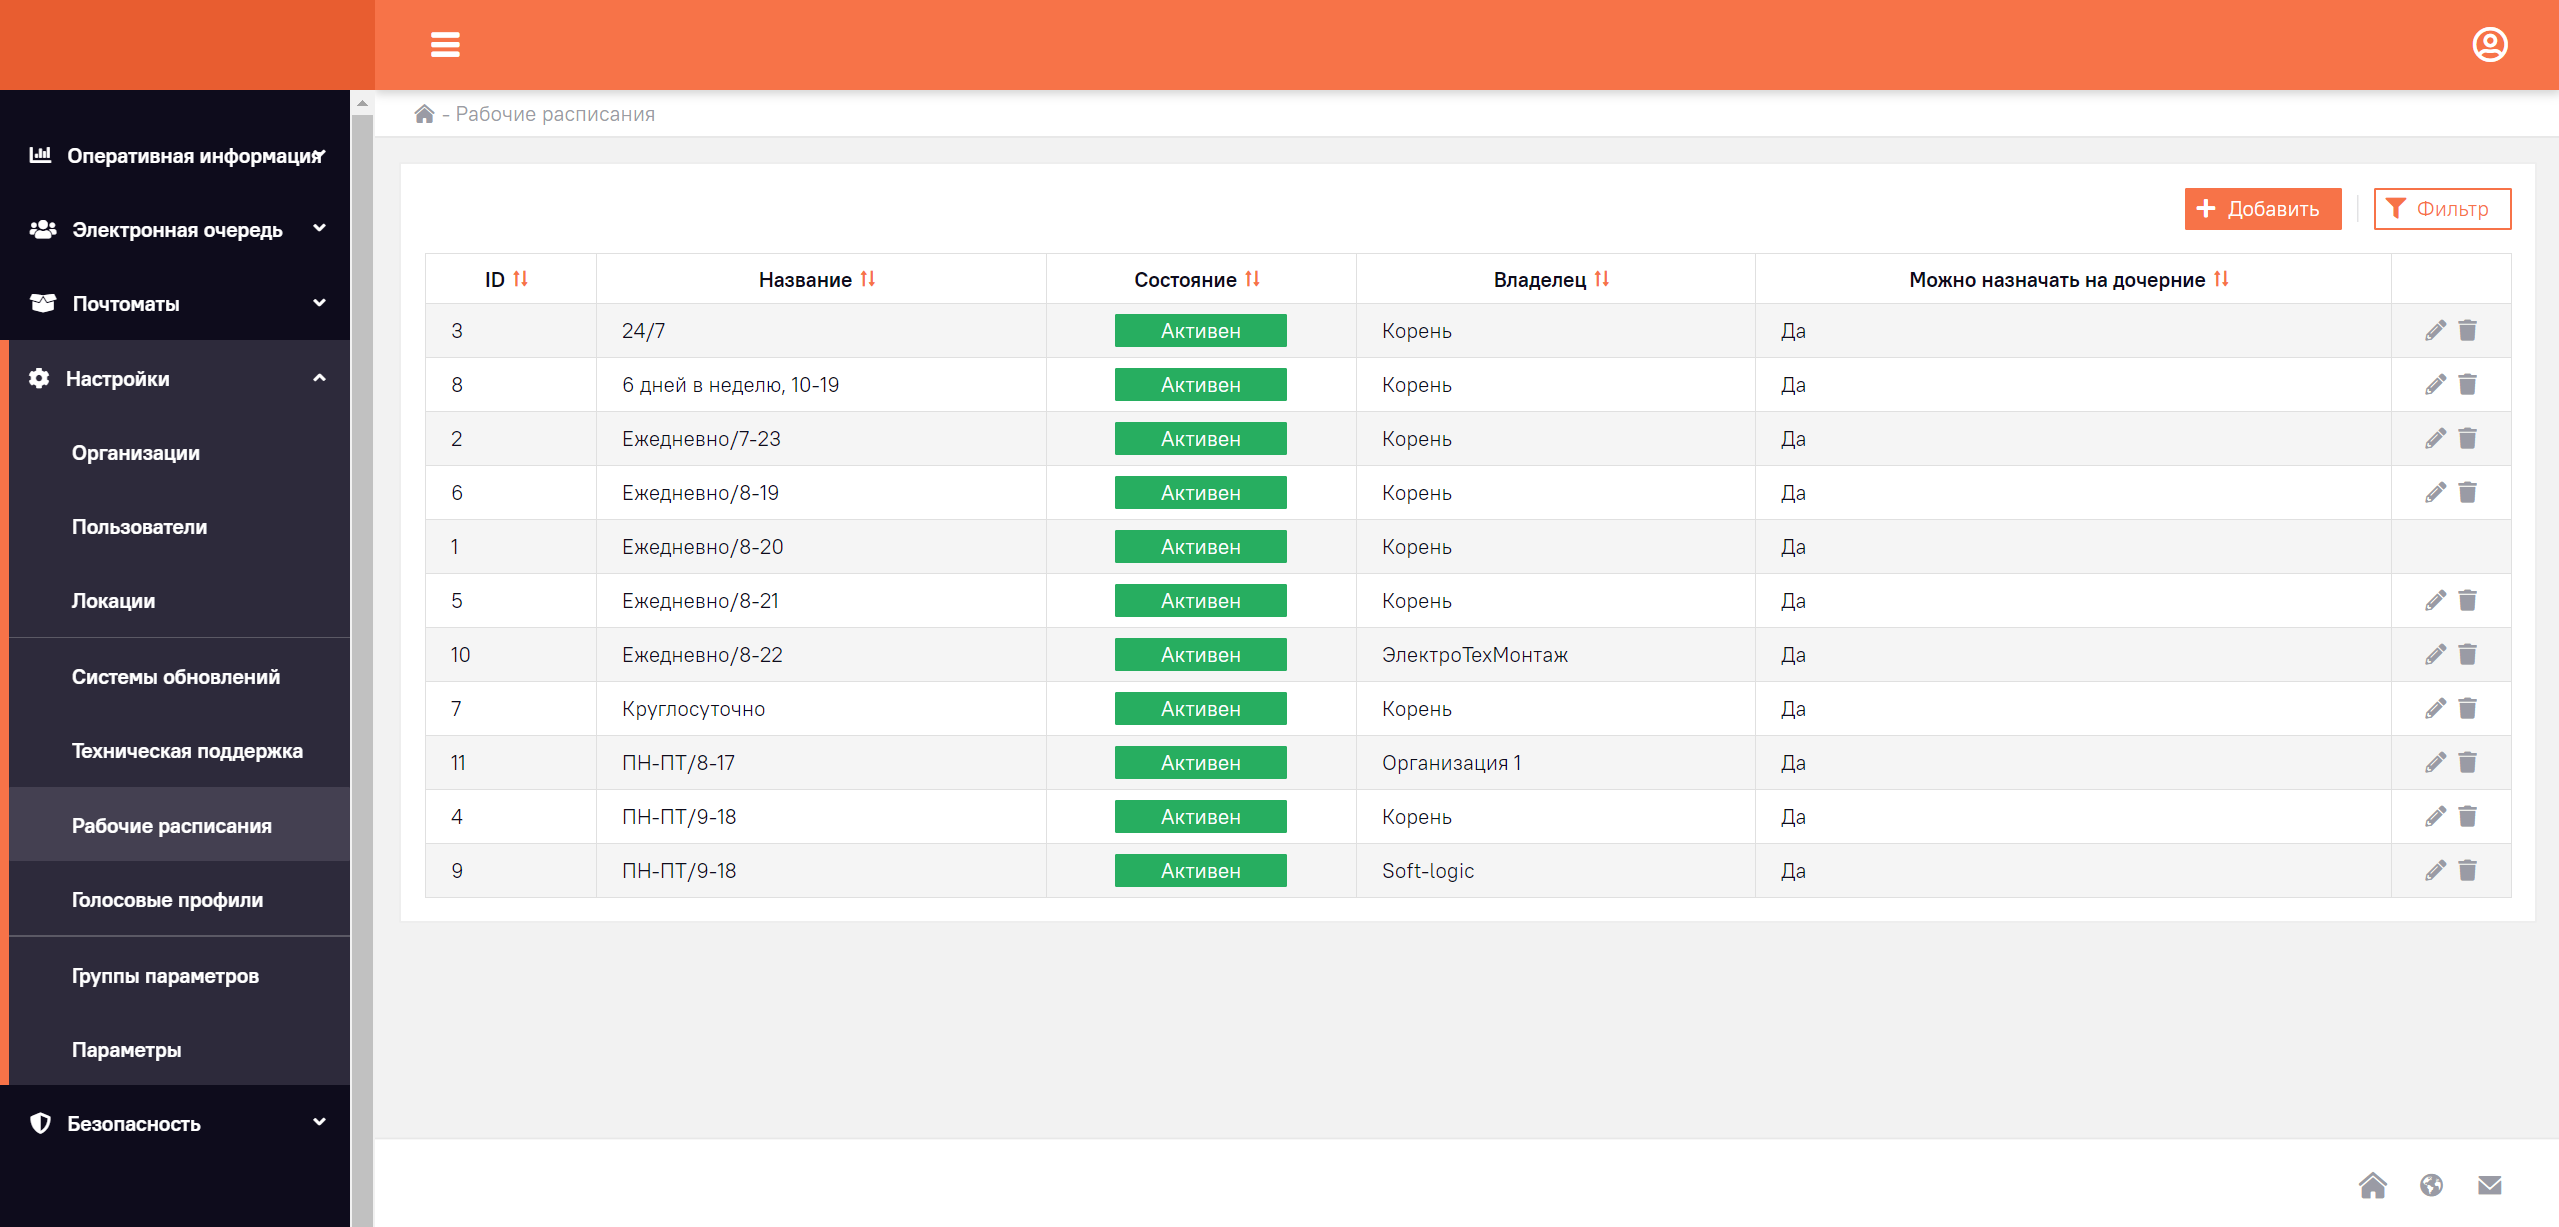Edit the Круглосуточно schedule
This screenshot has height=1227, width=2559.
pos(2435,708)
